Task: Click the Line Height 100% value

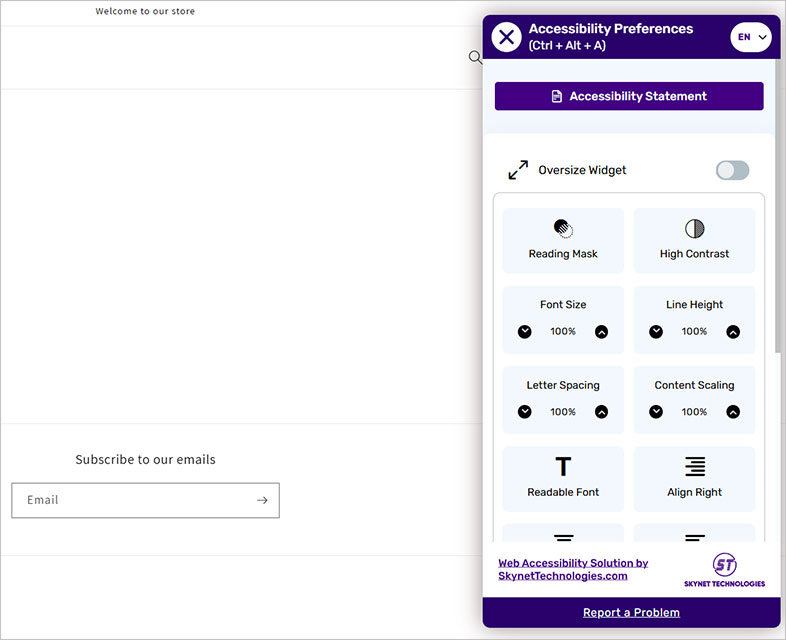Action: [x=694, y=331]
